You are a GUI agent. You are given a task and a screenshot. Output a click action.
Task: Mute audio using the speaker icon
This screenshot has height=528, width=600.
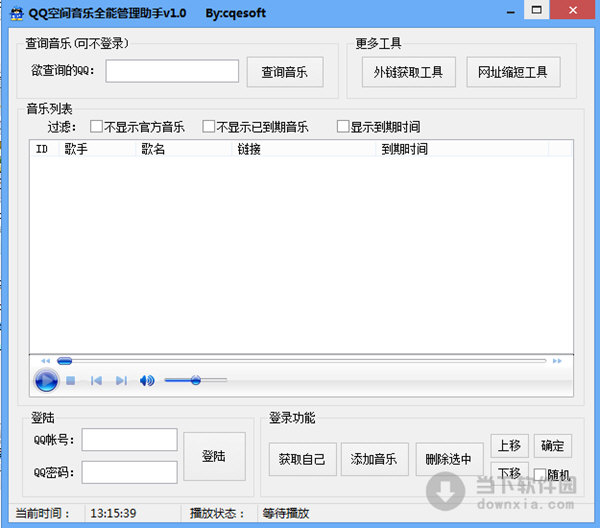[147, 380]
